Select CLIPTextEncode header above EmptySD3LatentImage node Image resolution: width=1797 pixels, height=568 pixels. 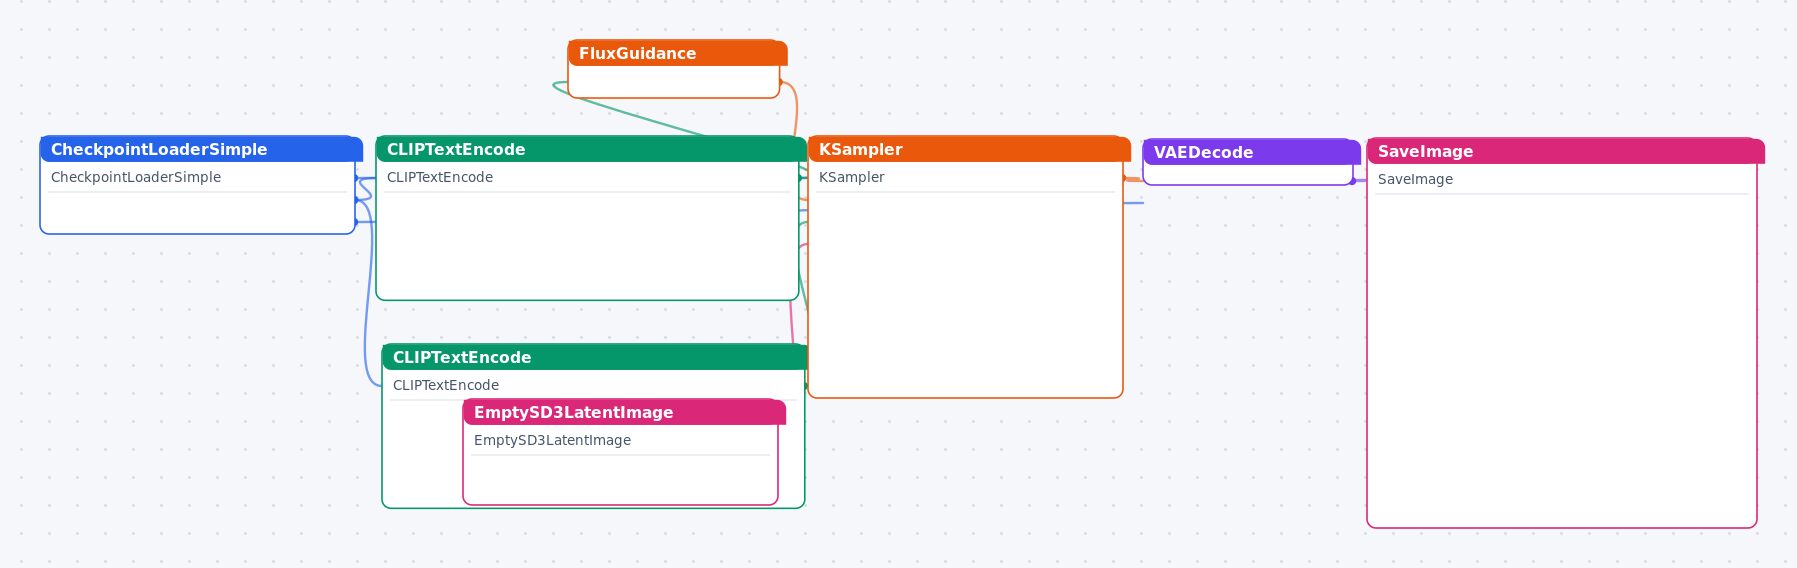point(594,357)
